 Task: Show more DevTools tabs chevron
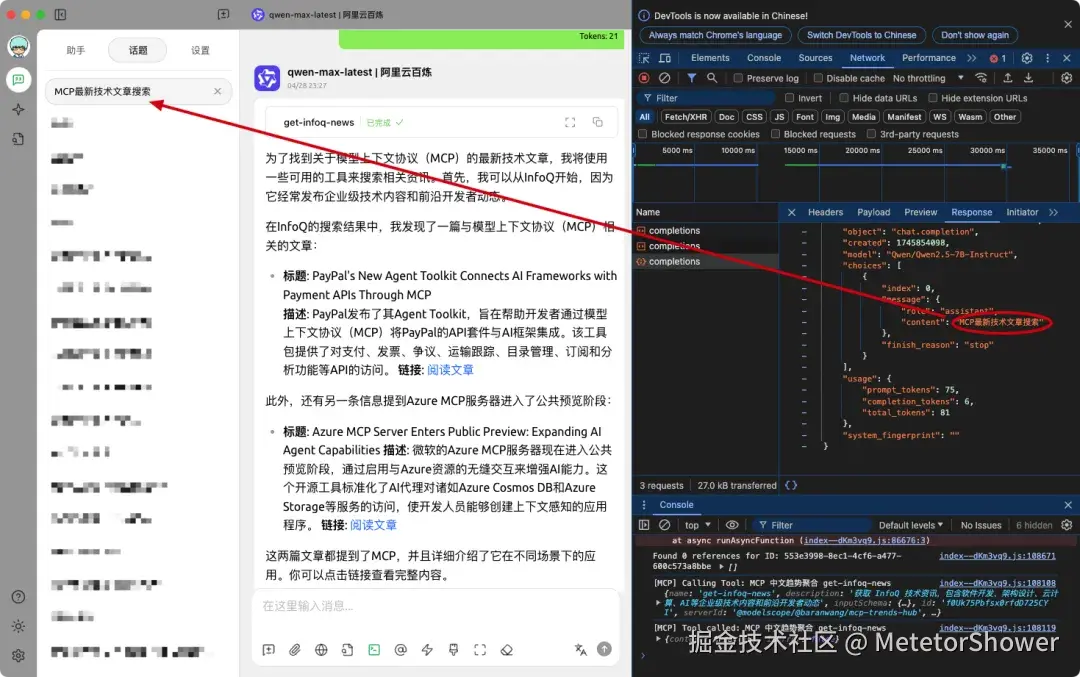972,59
